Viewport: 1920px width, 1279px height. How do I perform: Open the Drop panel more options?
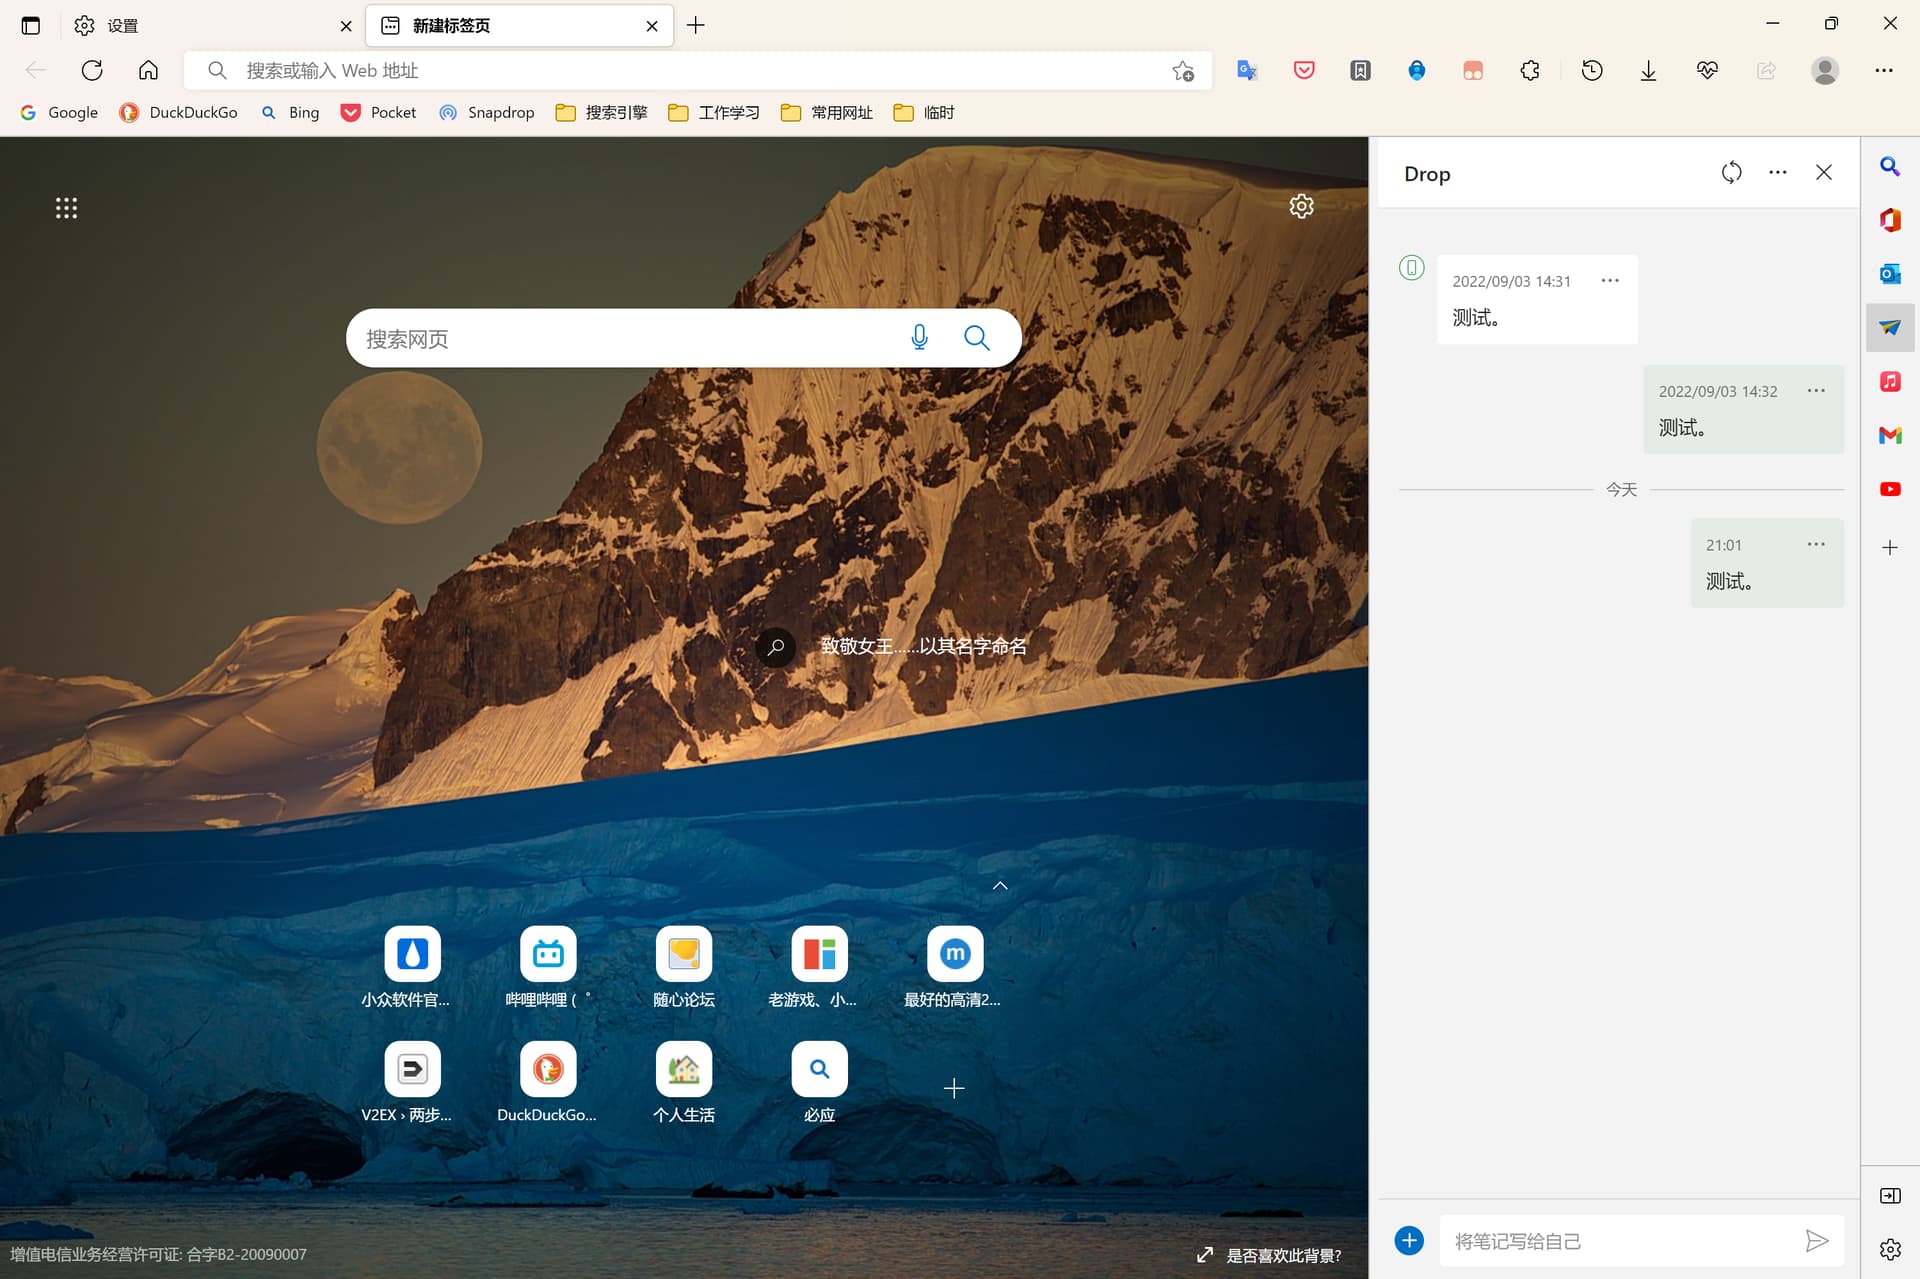(1777, 173)
